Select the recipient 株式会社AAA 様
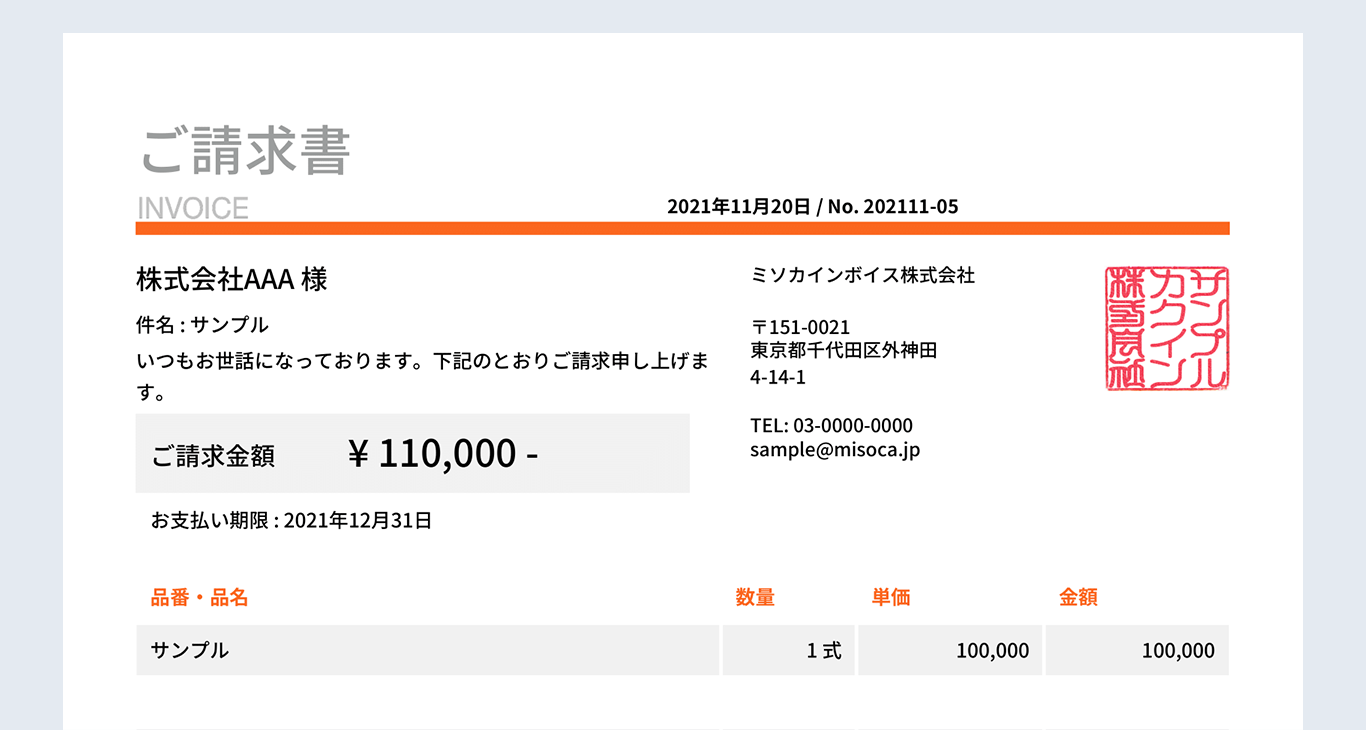 [232, 279]
